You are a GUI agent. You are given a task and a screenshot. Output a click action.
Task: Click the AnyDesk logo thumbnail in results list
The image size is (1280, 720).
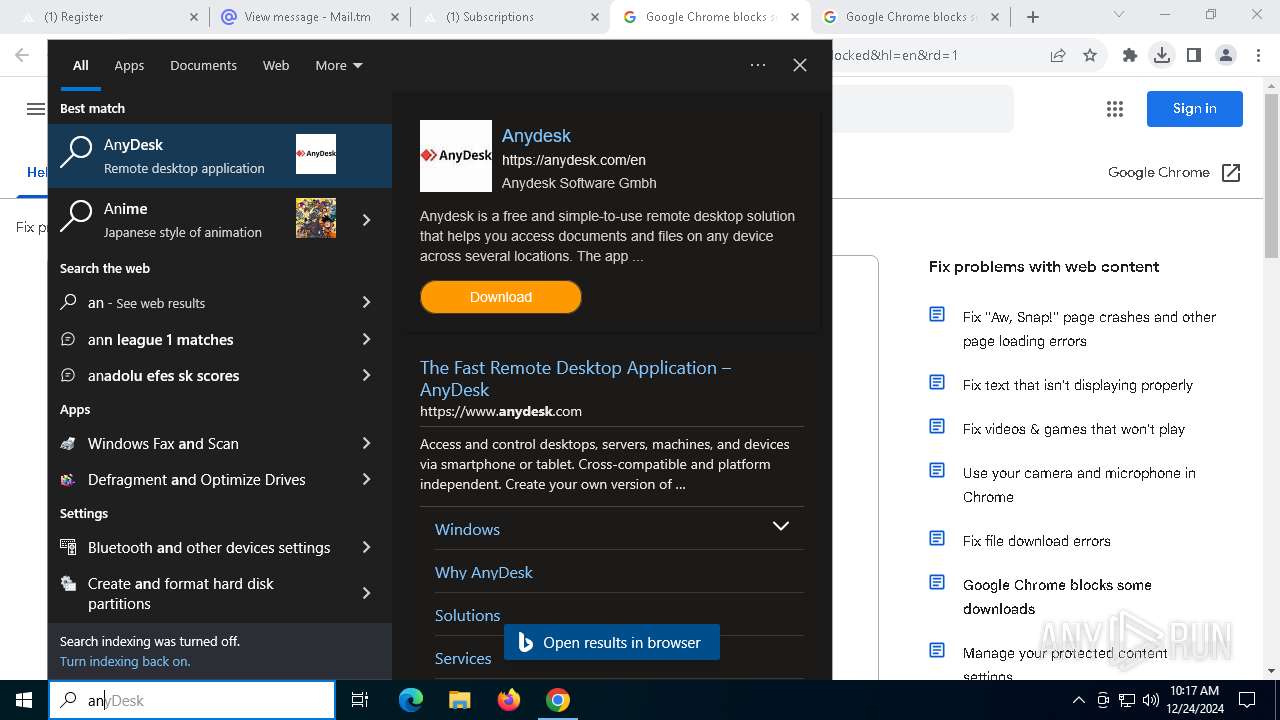[x=316, y=154]
